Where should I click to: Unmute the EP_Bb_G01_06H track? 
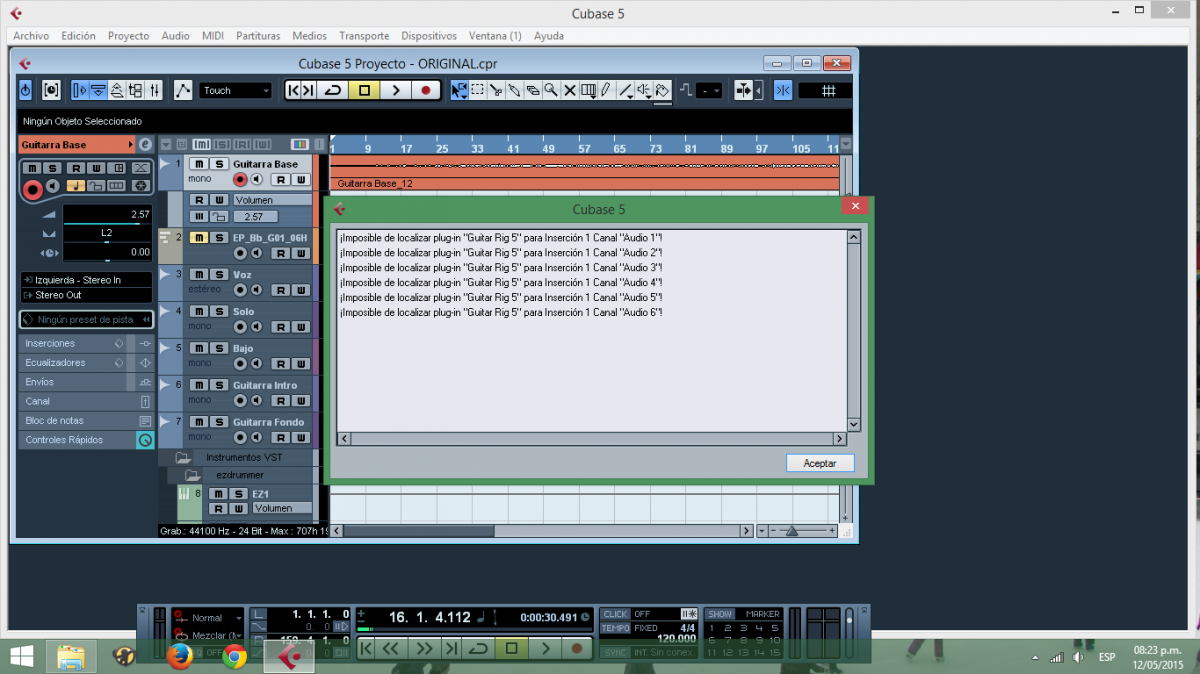tap(198, 237)
